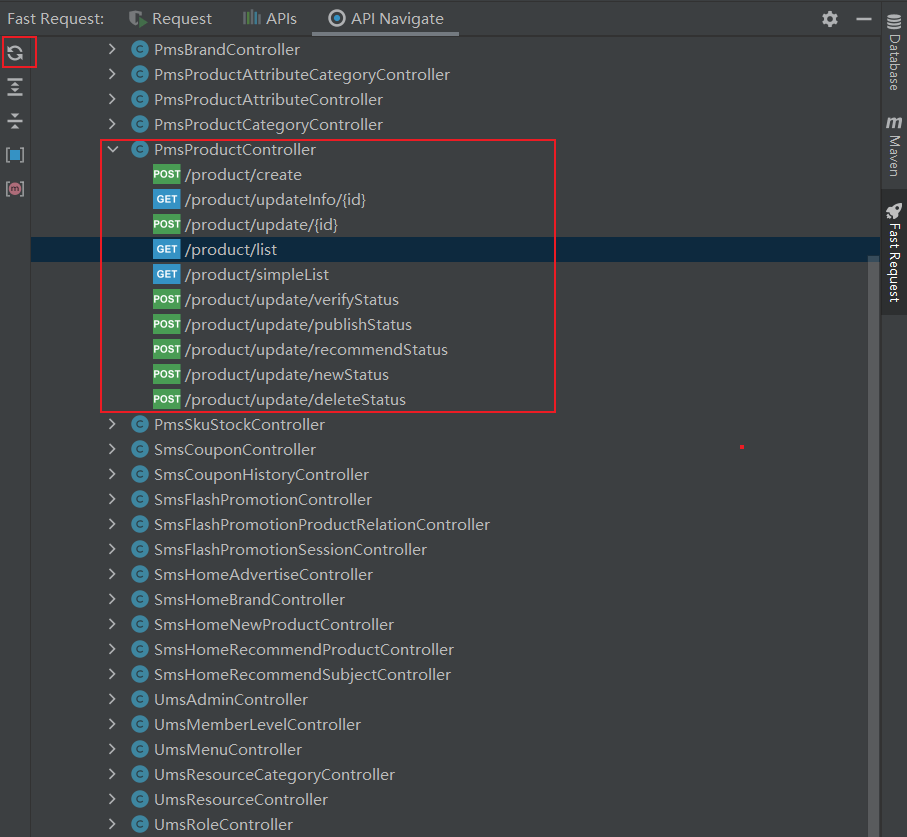Select the POST /product/create endpoint
Screen dimensions: 907x837
click(x=243, y=175)
